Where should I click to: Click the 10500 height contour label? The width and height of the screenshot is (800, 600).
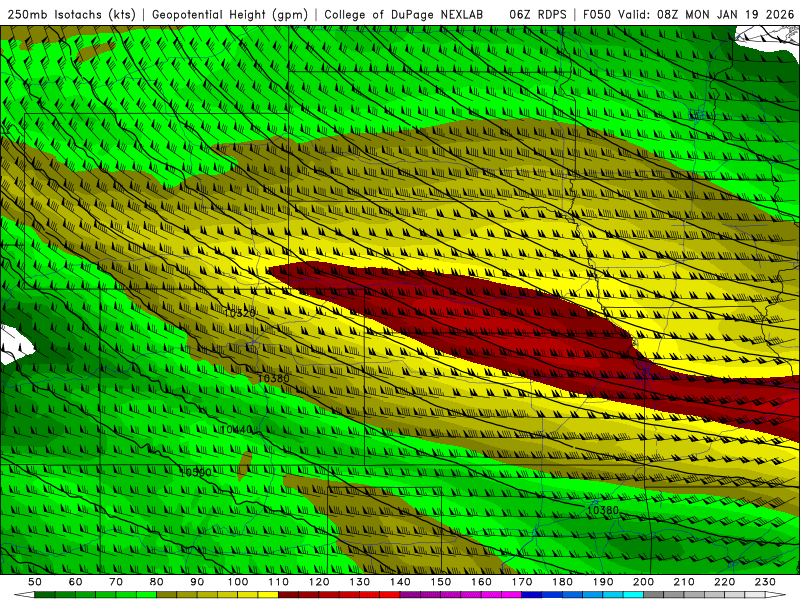click(195, 472)
